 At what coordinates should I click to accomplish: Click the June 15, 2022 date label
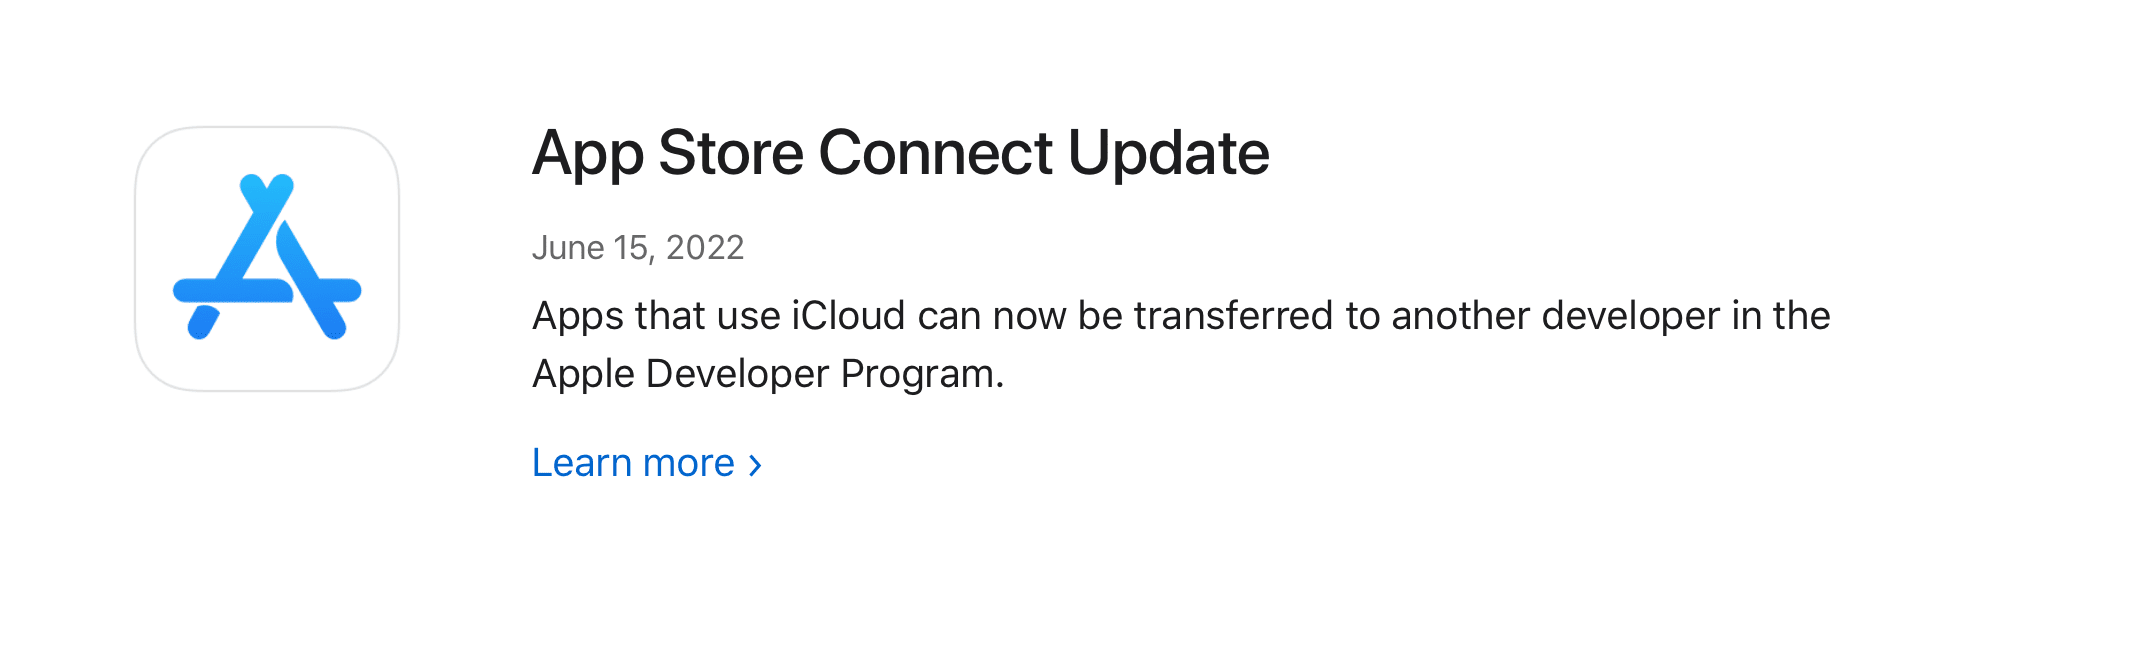coord(638,247)
